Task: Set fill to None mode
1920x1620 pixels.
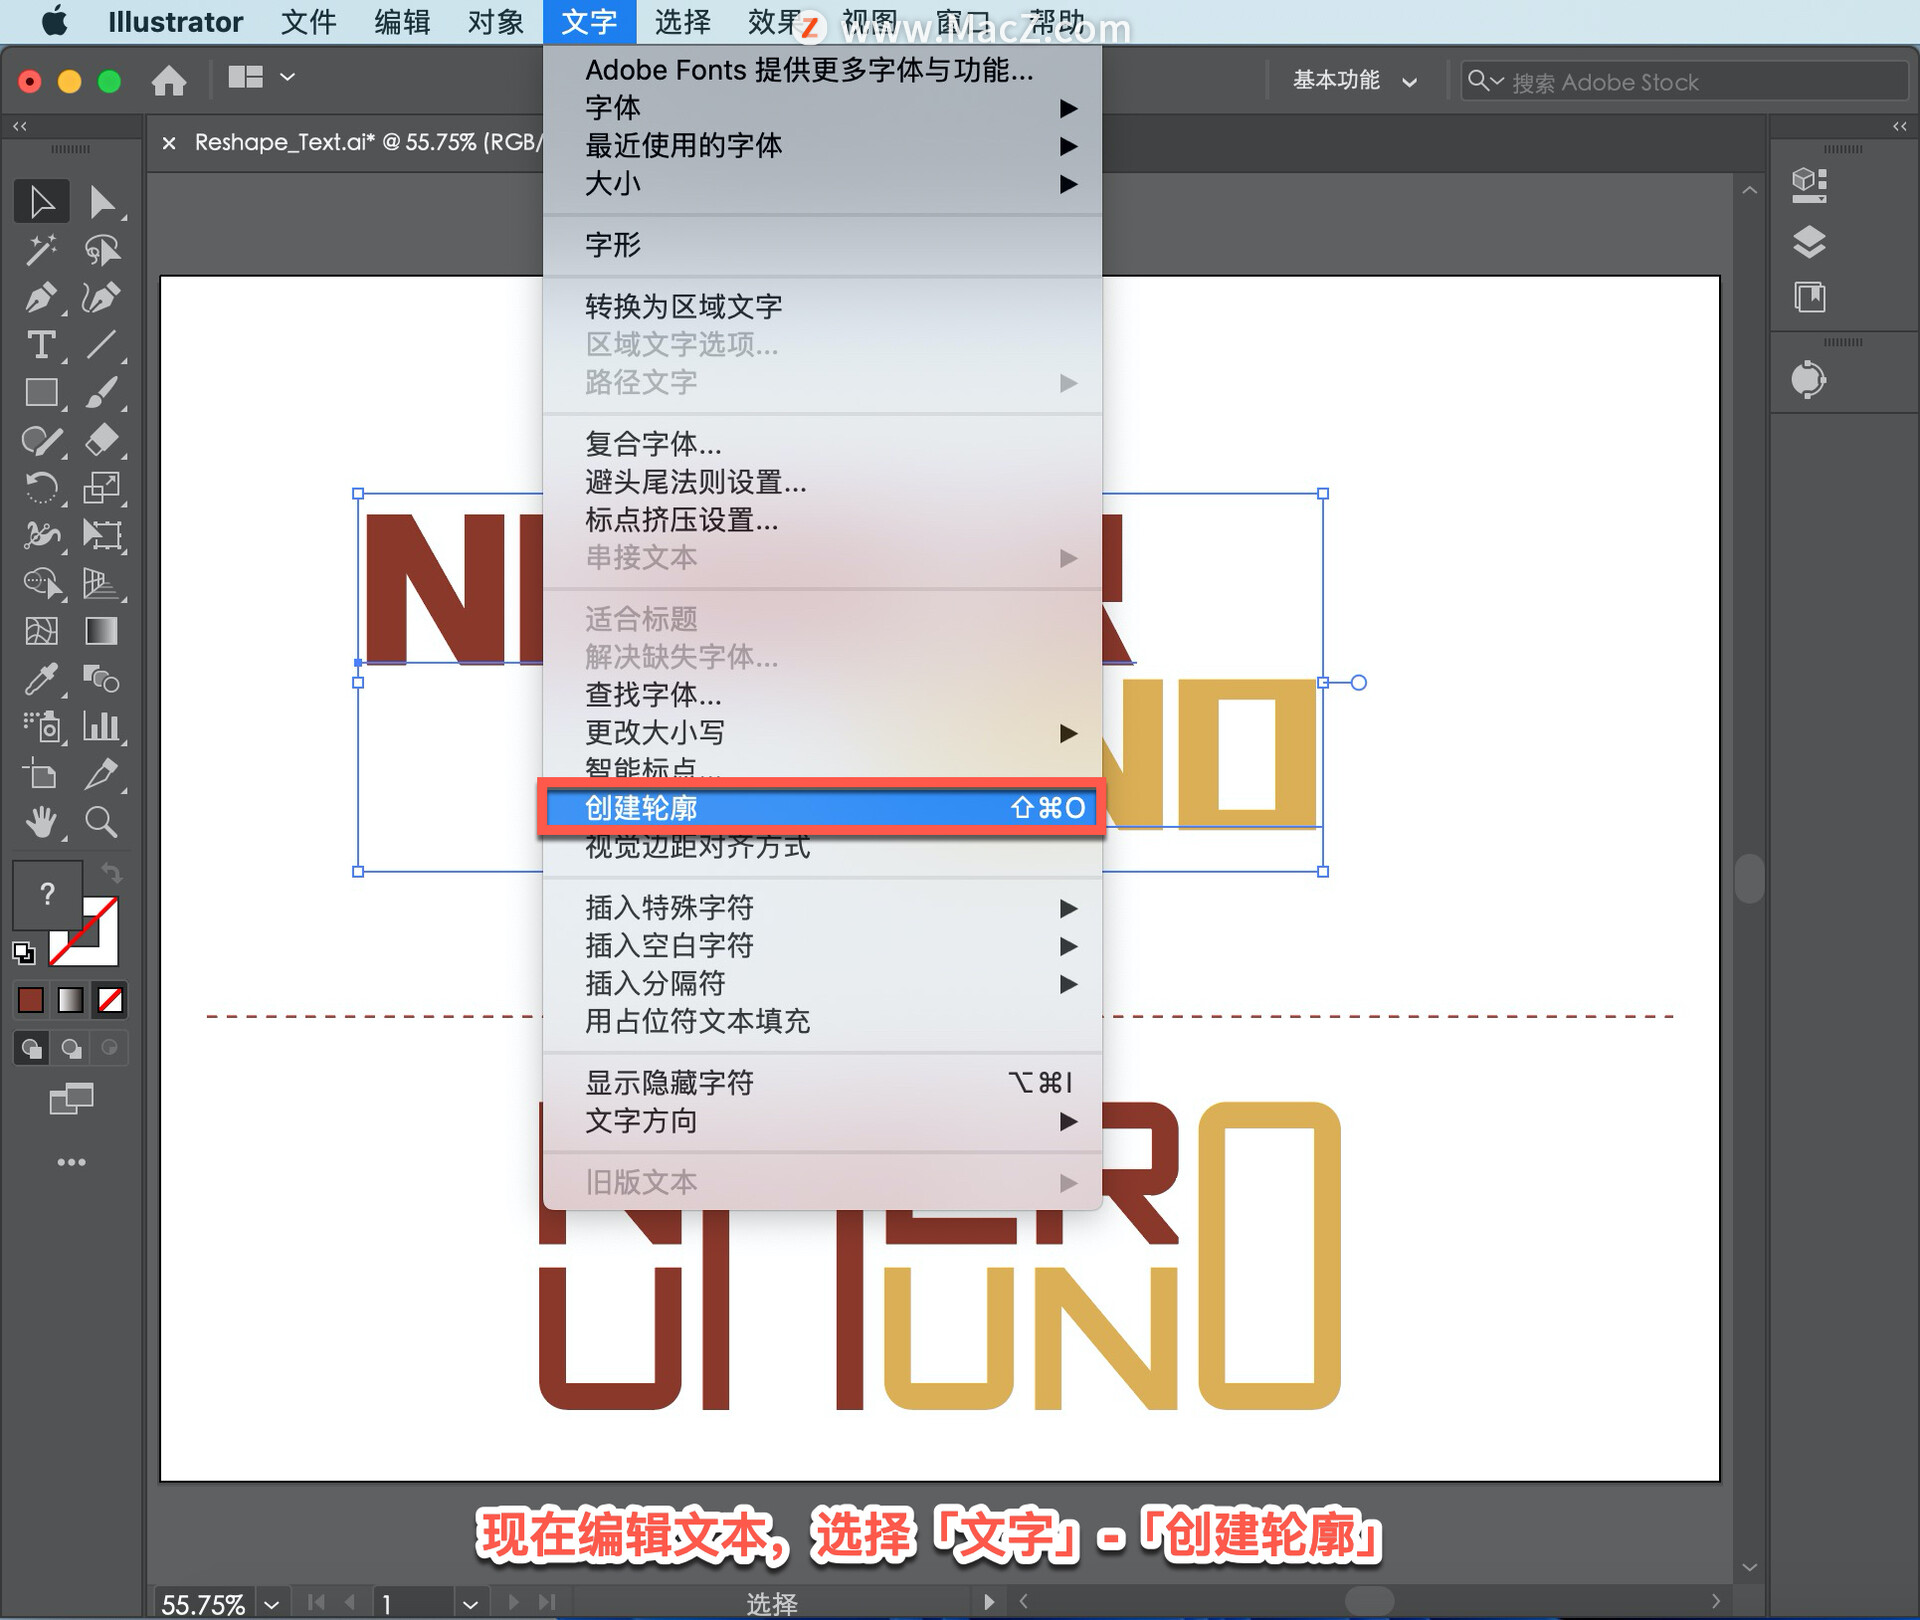Action: coord(110,999)
